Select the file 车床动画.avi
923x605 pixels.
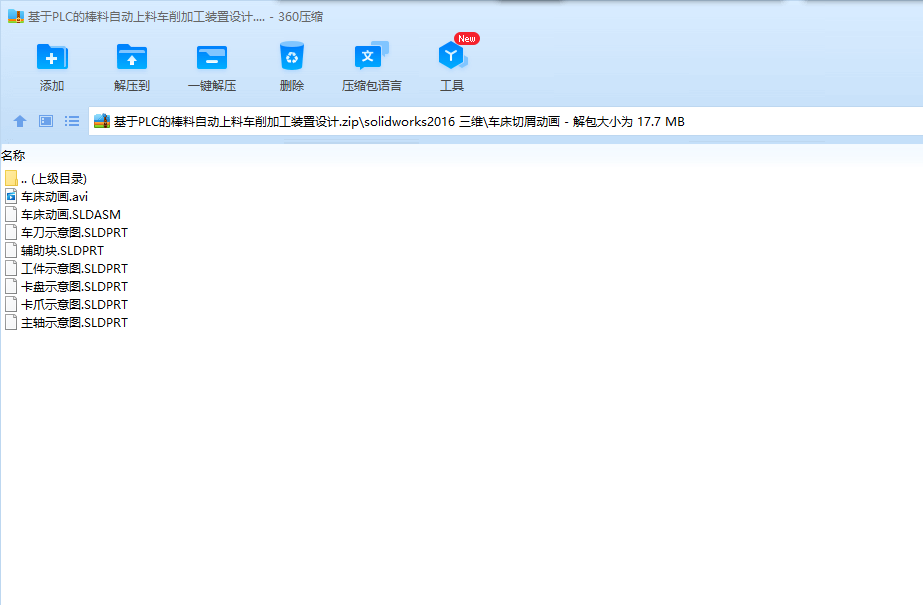(54, 197)
